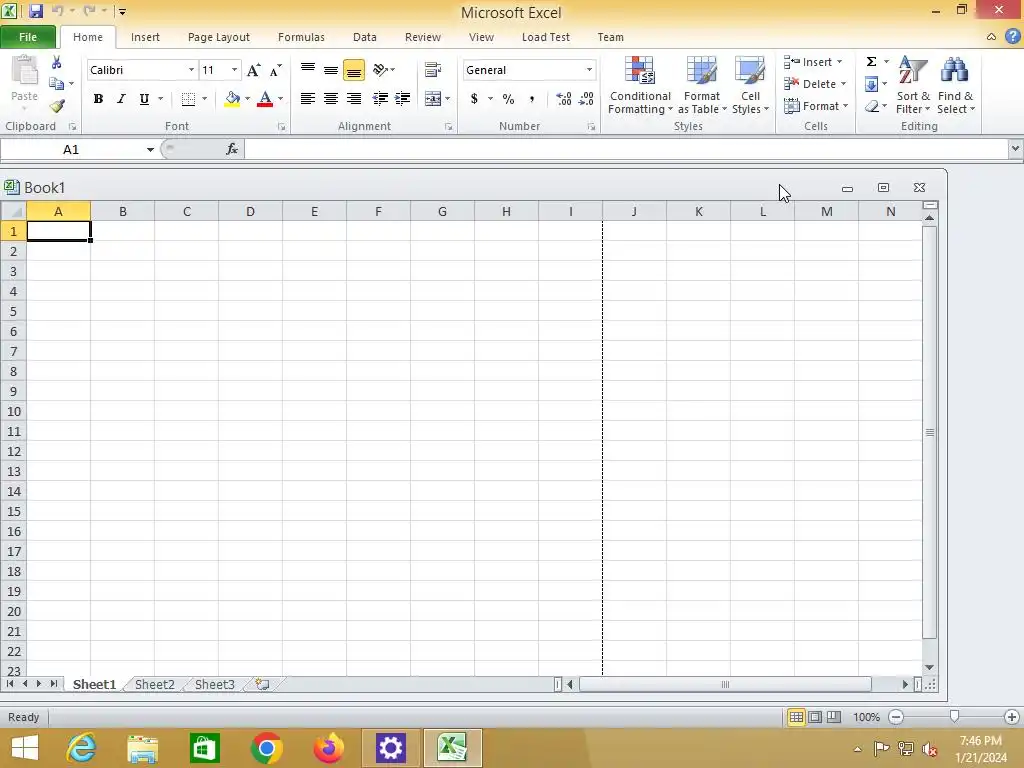The image size is (1024, 768).
Task: Click Merge & Center icon
Action: tap(432, 99)
